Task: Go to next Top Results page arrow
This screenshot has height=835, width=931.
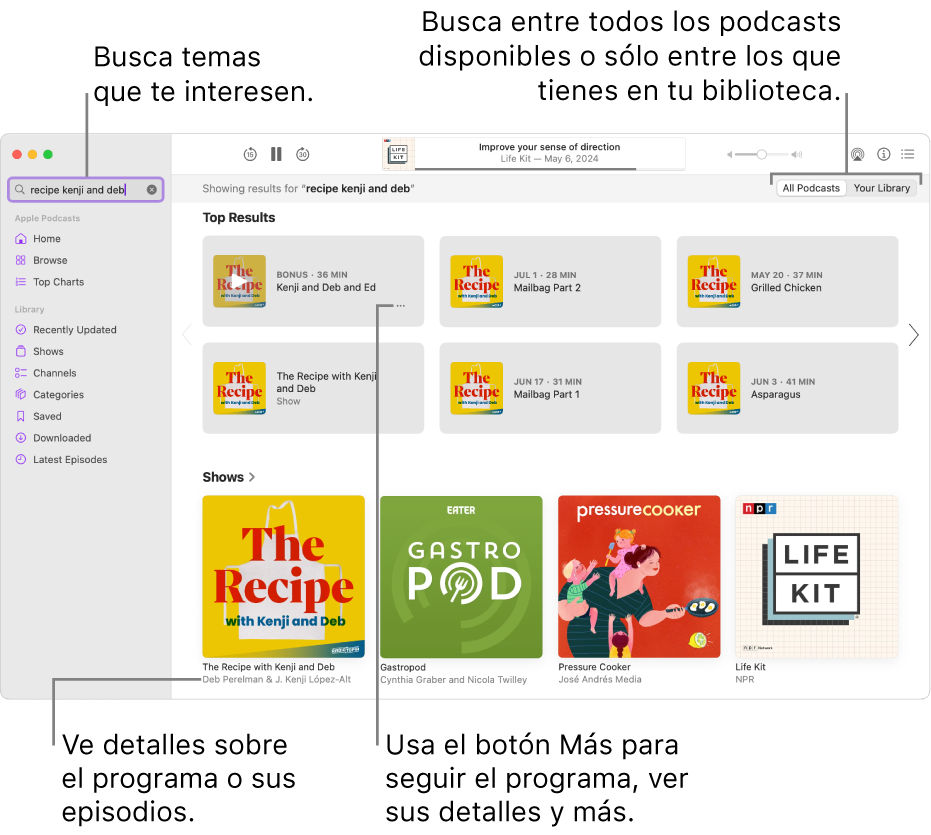Action: (912, 335)
